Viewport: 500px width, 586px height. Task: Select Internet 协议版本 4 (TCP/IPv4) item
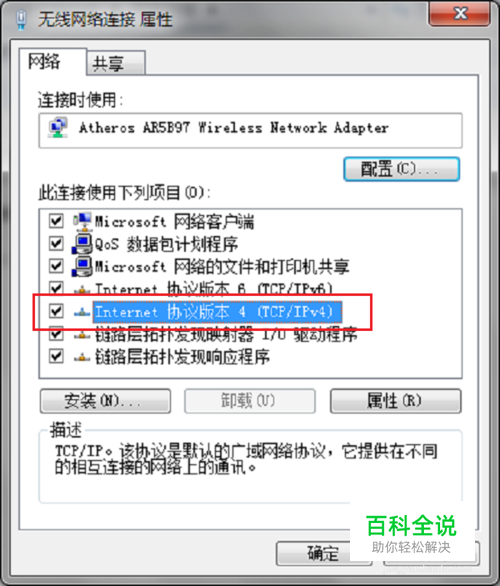(x=217, y=312)
